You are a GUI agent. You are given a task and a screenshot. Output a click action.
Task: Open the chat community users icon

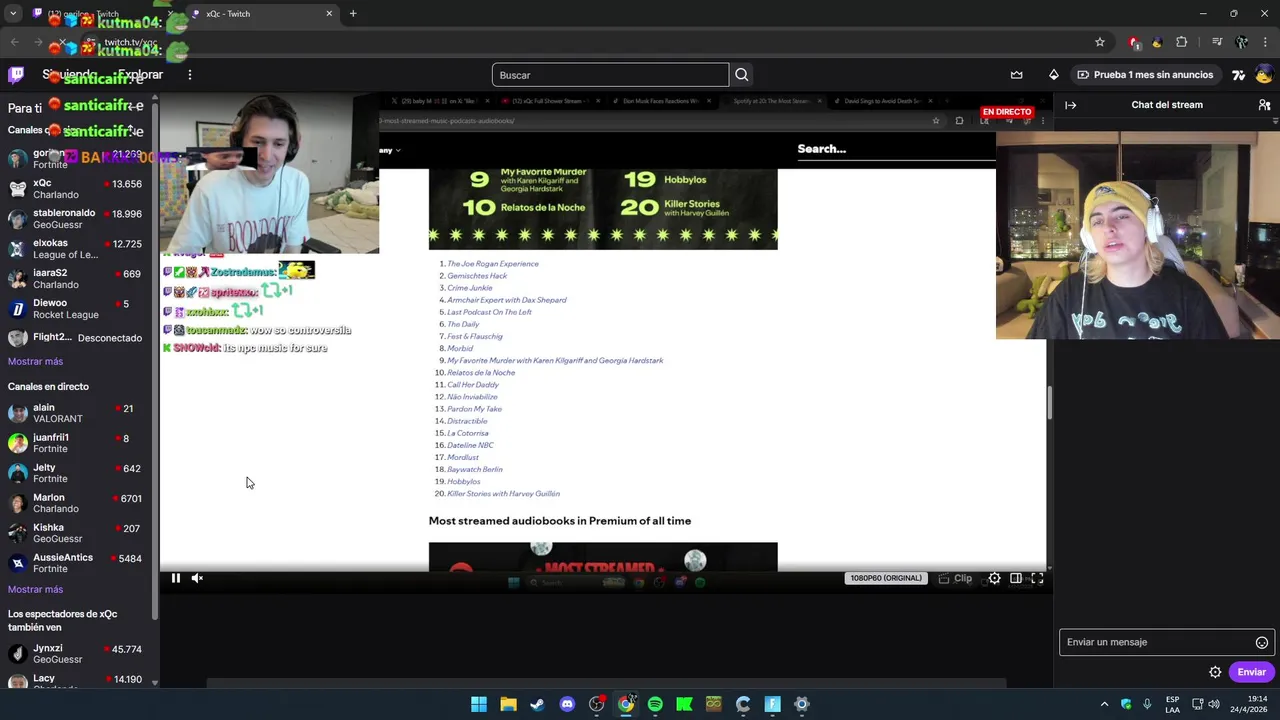tap(1264, 105)
